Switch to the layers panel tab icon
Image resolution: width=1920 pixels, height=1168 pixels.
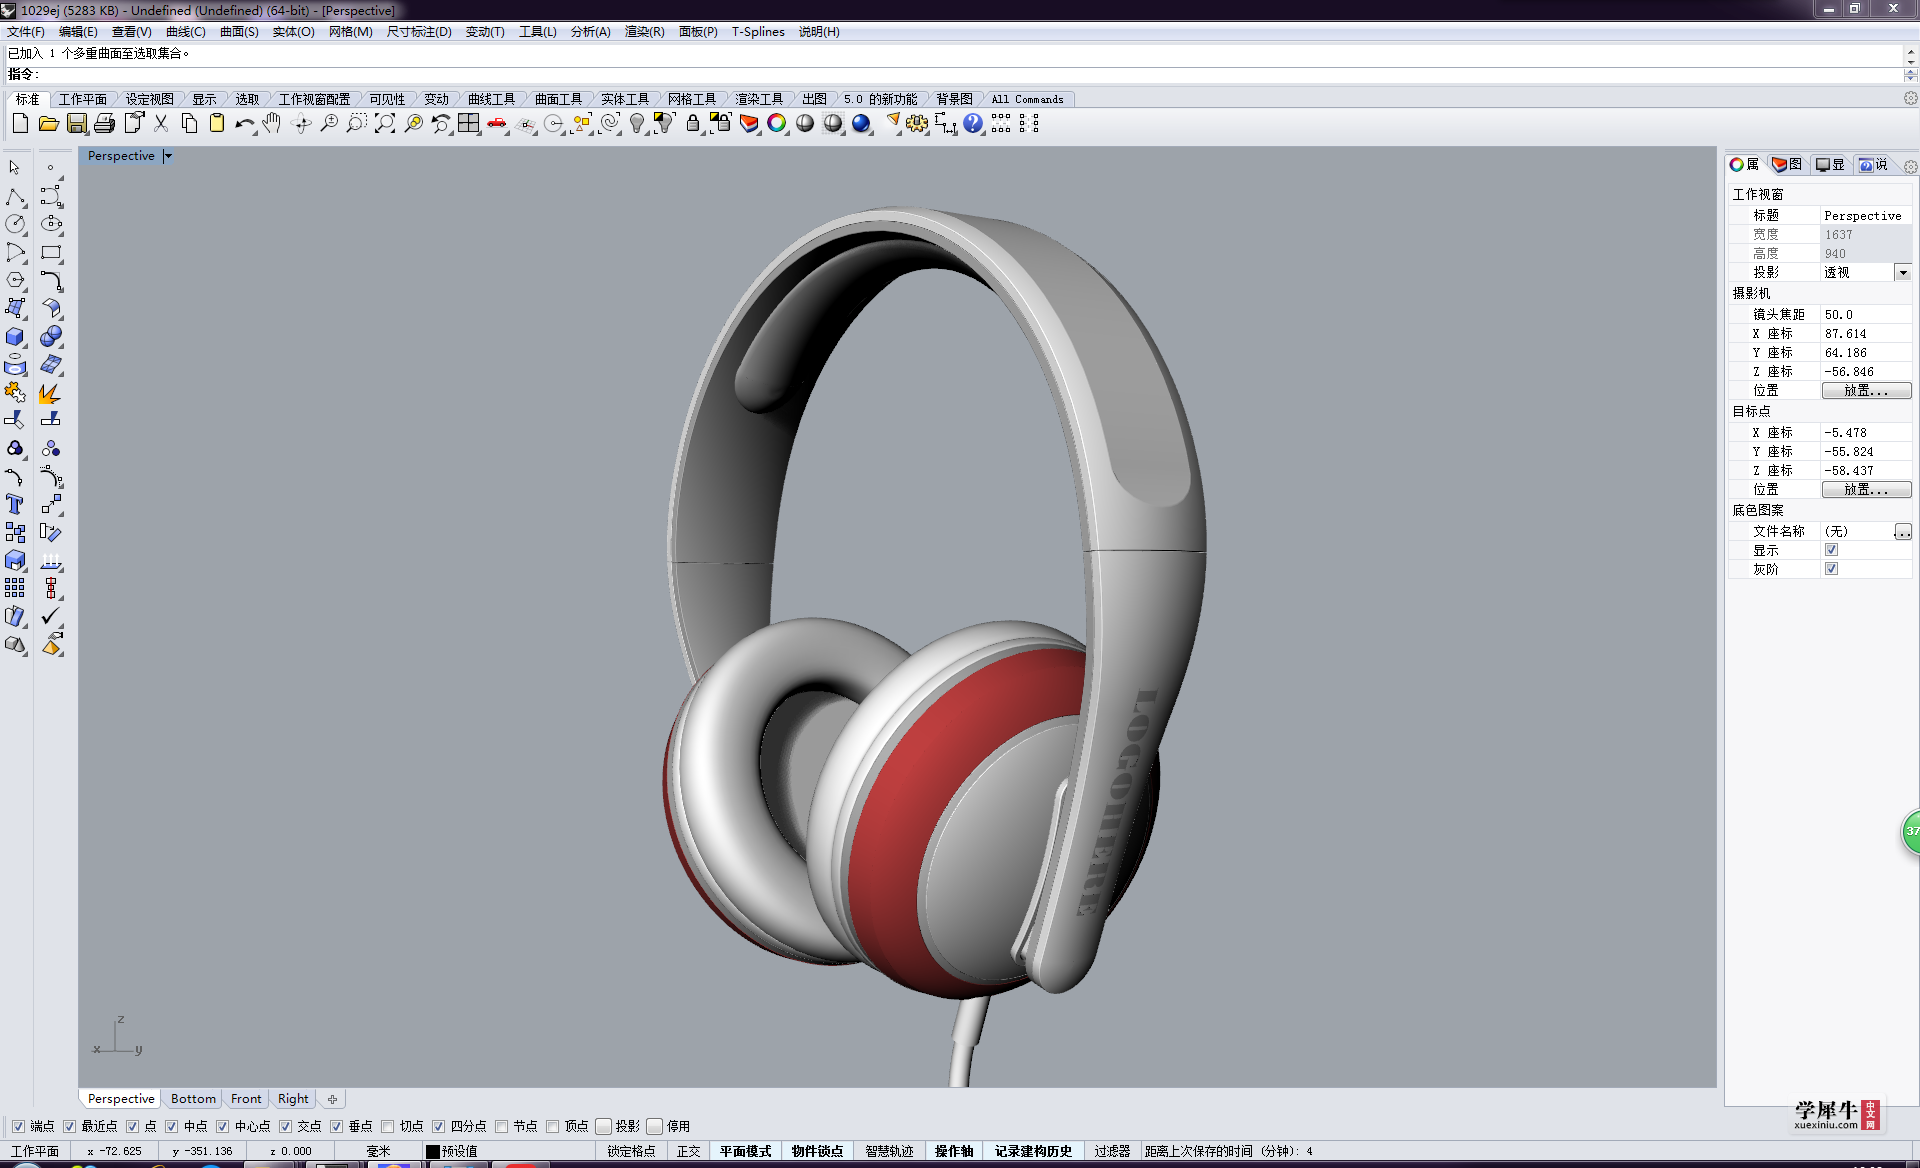[x=1786, y=164]
